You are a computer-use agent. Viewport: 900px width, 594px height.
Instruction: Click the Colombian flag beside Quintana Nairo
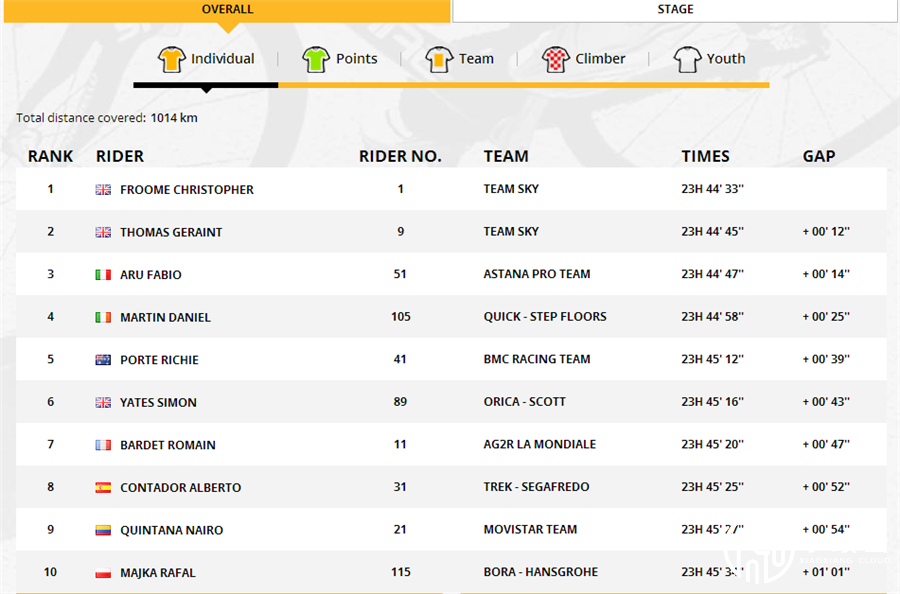pyautogui.click(x=103, y=530)
